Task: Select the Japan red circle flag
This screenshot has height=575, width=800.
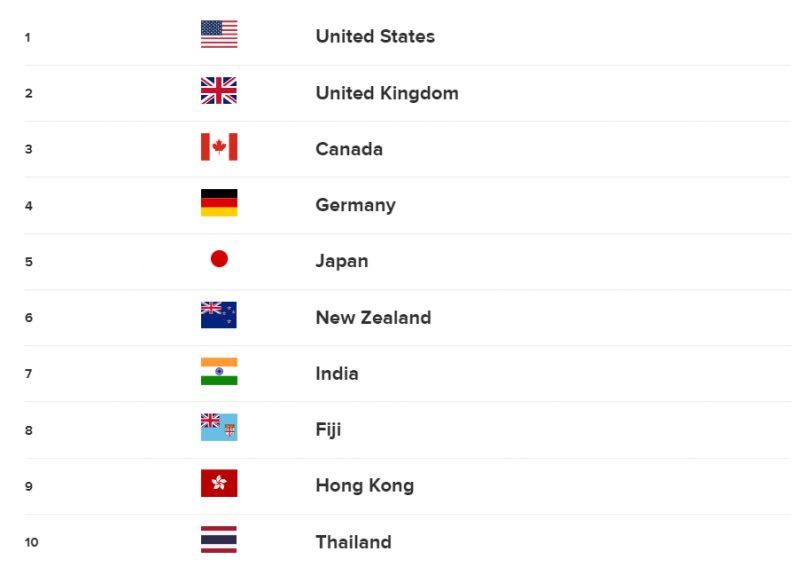Action: click(x=219, y=259)
